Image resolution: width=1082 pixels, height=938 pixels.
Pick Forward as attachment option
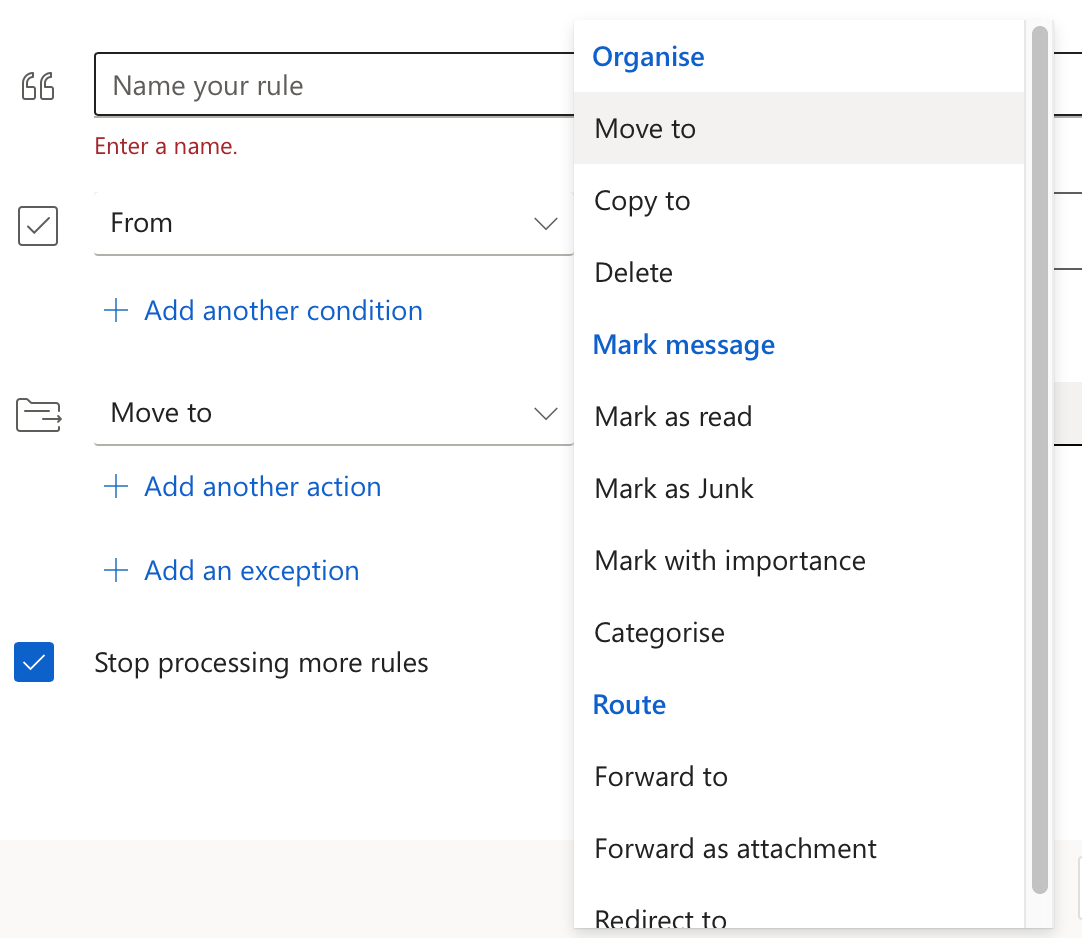click(735, 849)
